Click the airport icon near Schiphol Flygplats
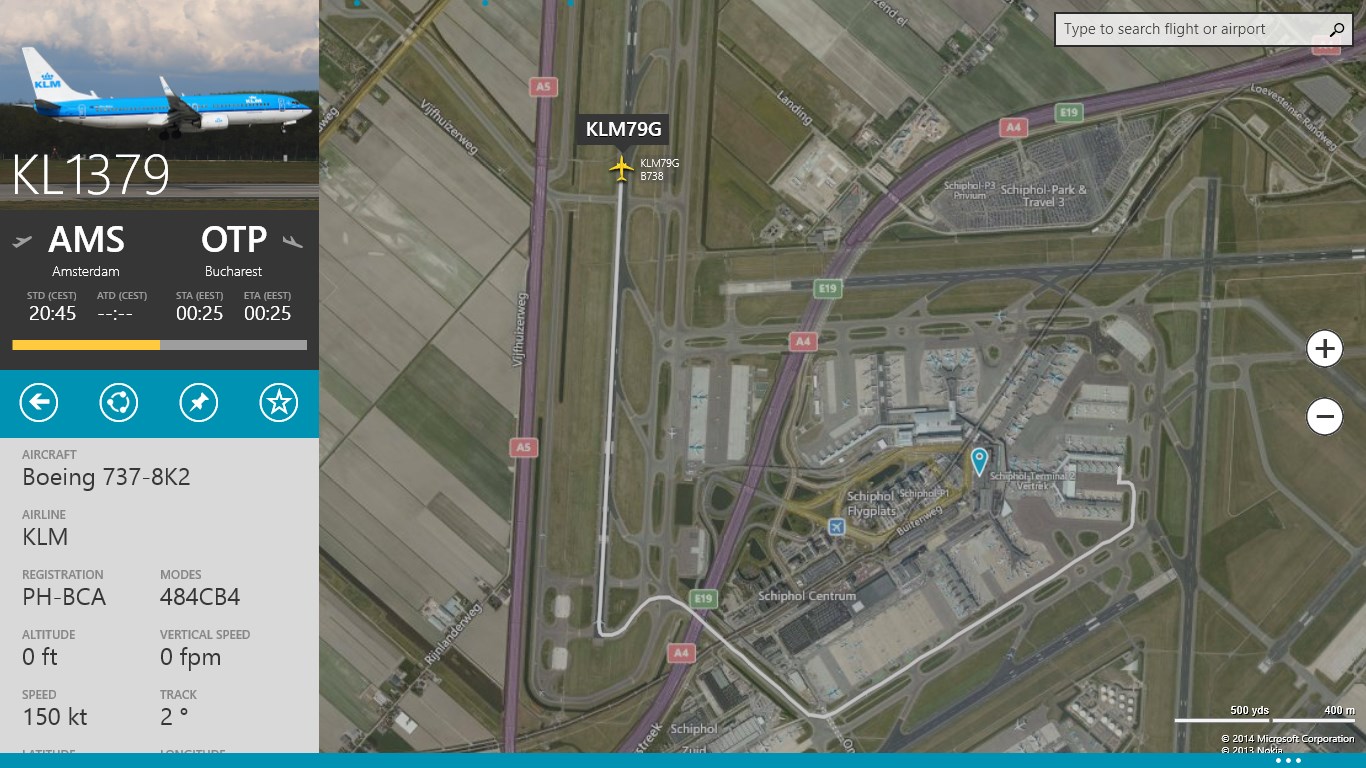Screen dimensions: 1366x768 [837, 526]
